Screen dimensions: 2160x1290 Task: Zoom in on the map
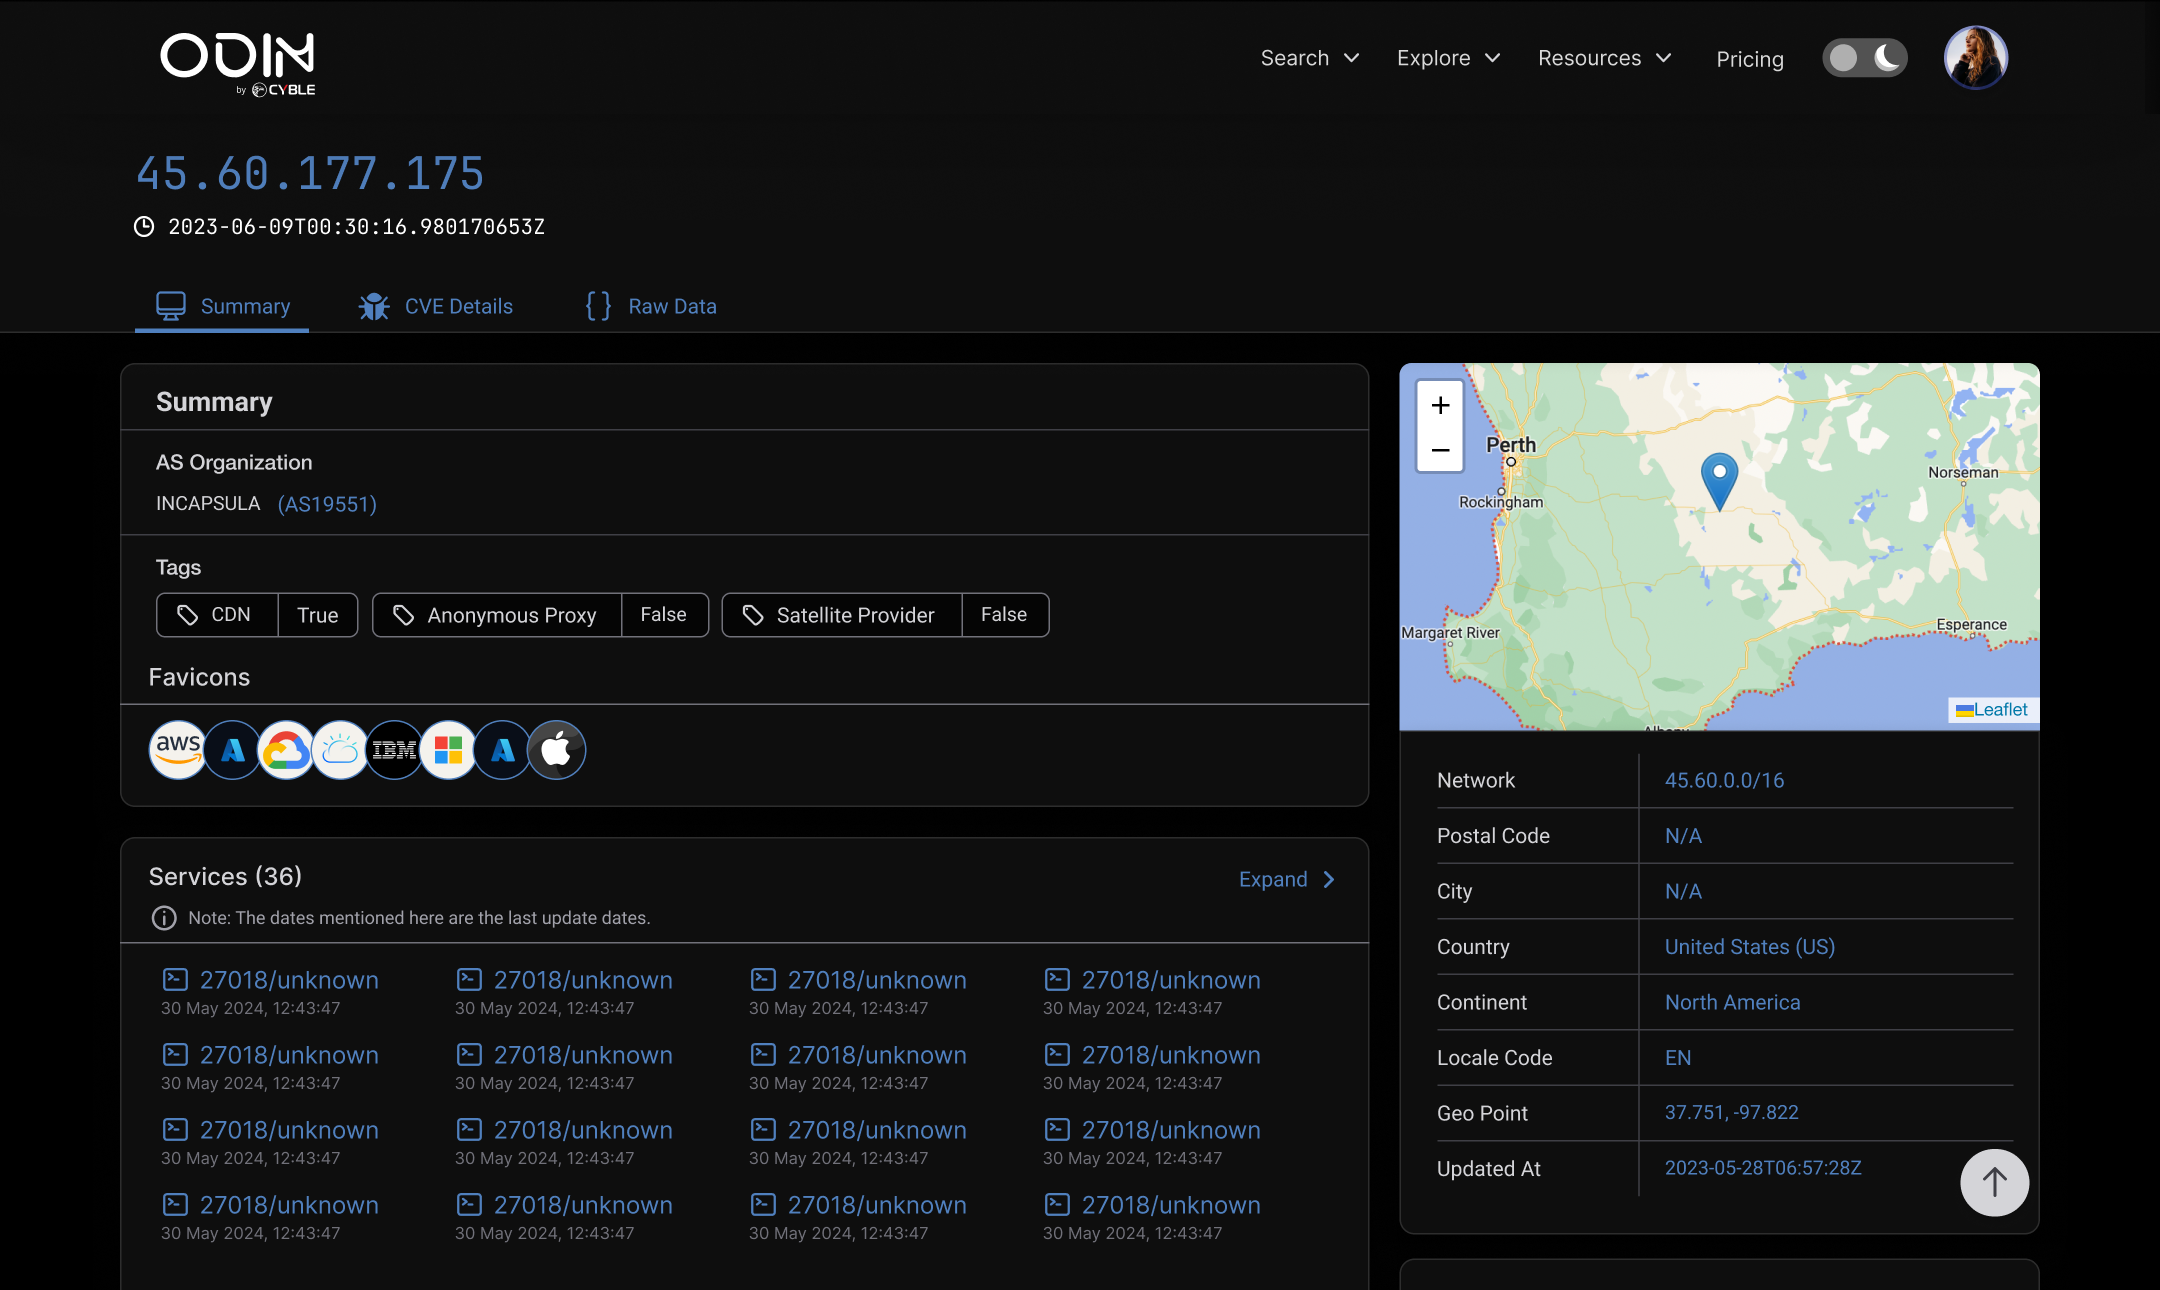[x=1440, y=405]
